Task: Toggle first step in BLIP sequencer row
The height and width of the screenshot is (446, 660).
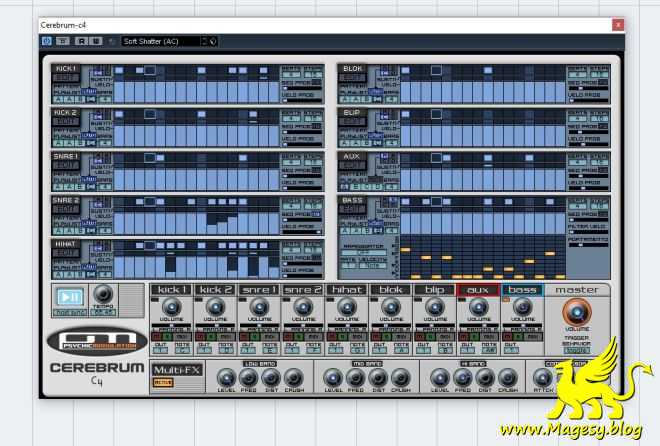Action: (x=405, y=114)
